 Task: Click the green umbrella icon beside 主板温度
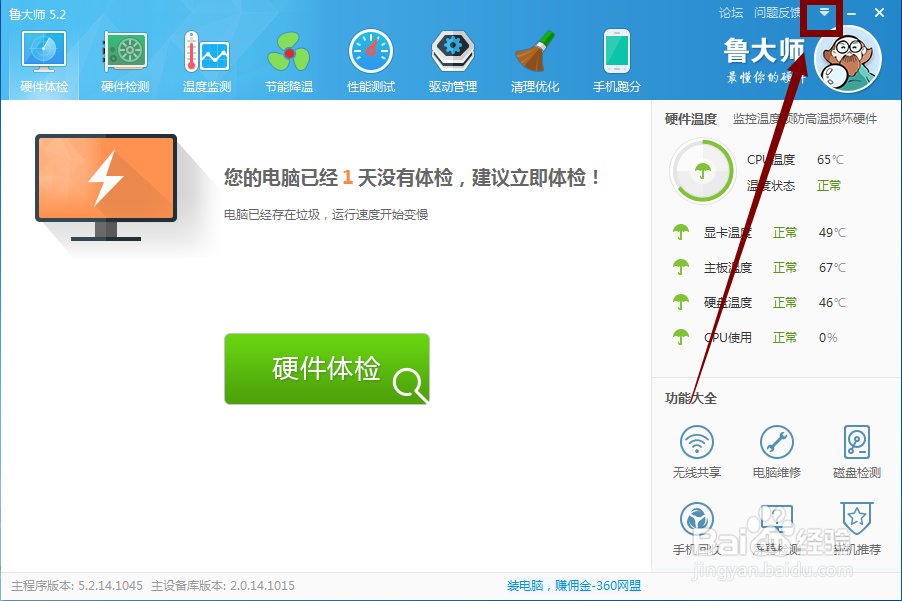click(x=681, y=267)
